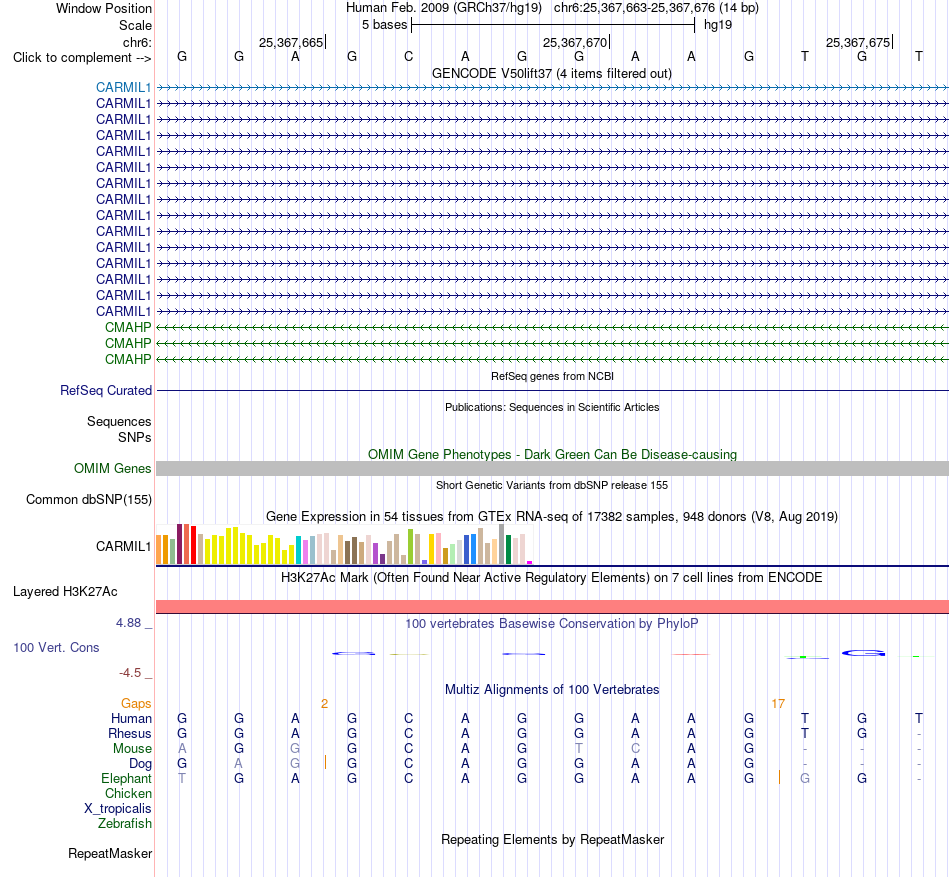950x877 pixels.
Task: Click the CARMIL1 label beside GTEx chart
Action: point(123,546)
